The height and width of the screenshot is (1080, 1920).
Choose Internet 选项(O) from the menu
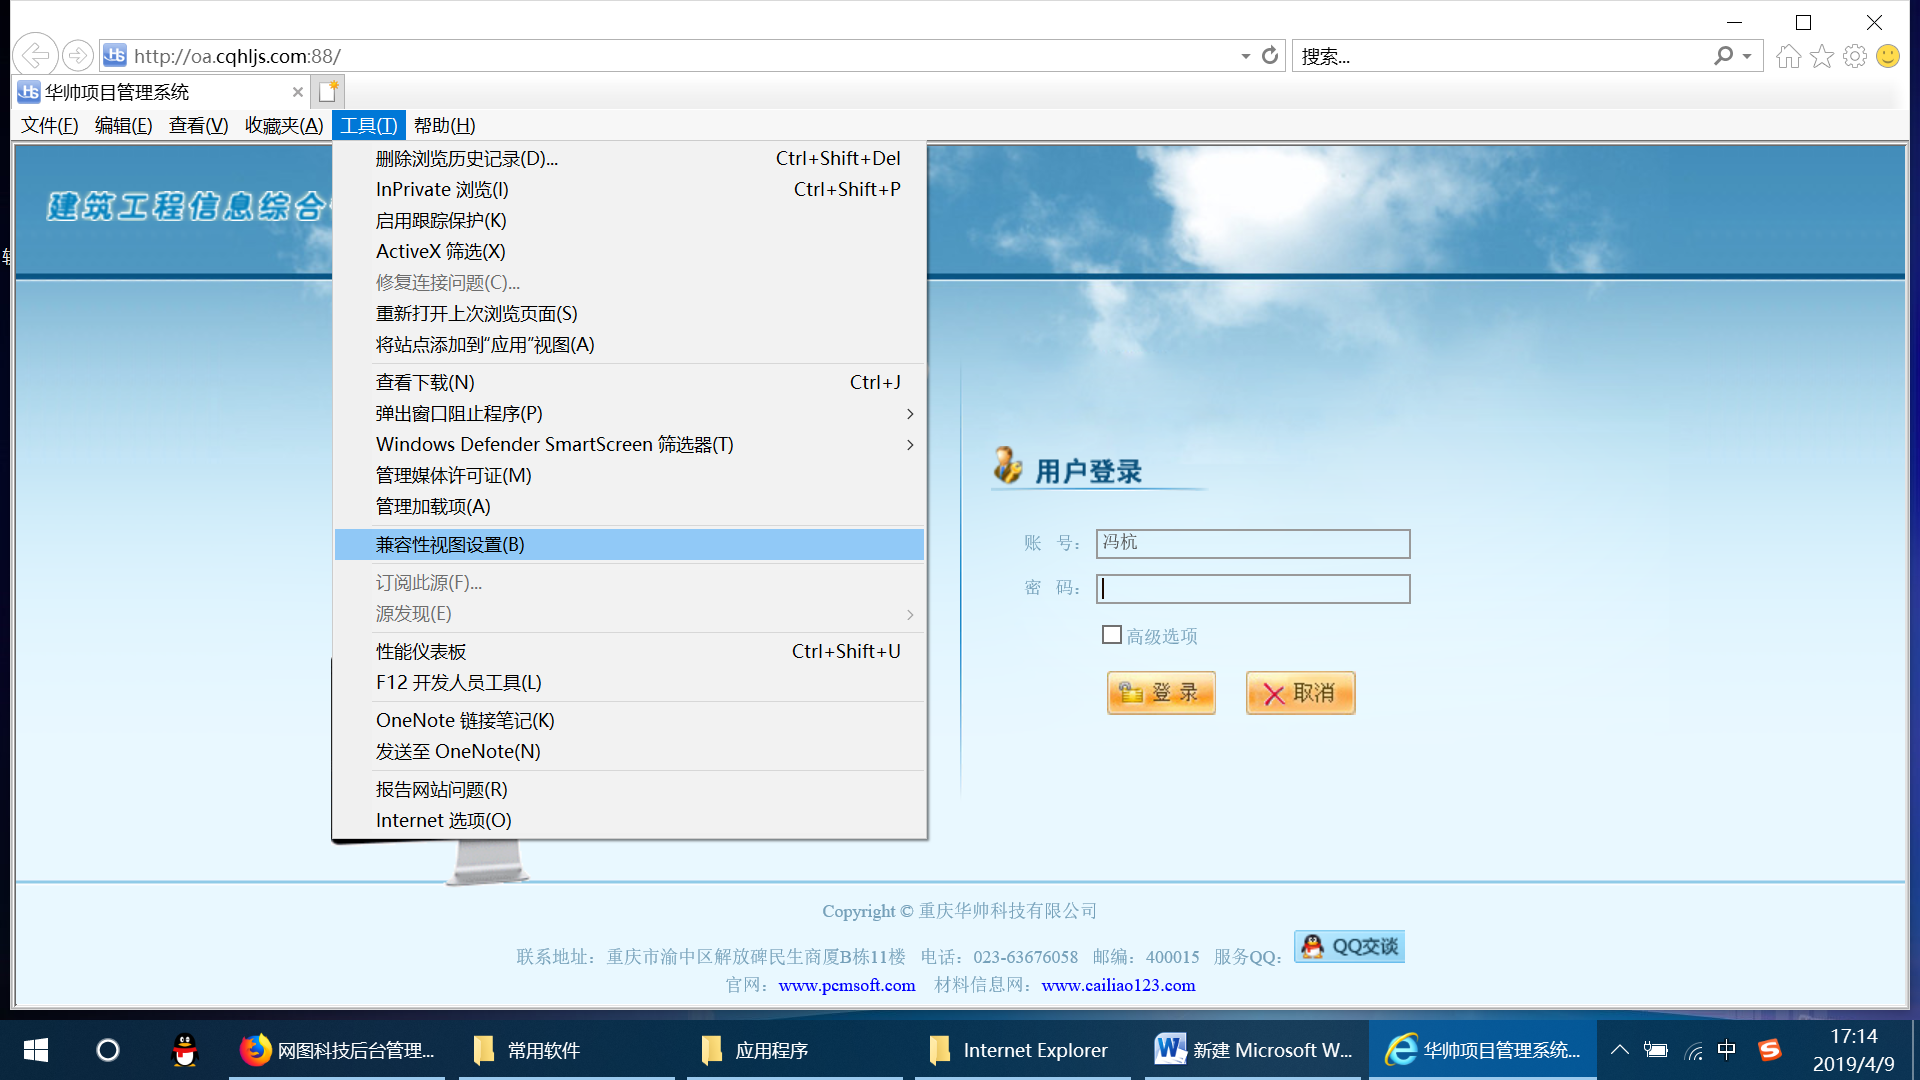(443, 821)
